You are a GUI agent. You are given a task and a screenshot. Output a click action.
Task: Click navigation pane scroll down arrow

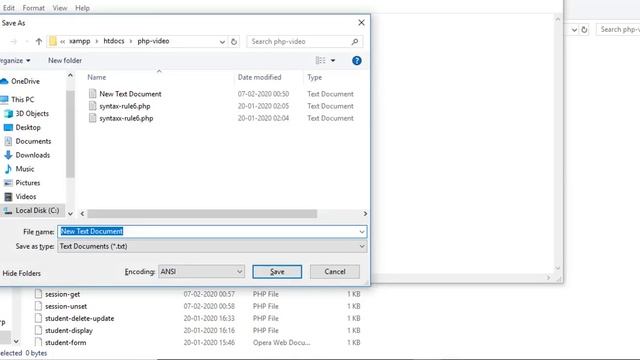coord(70,214)
